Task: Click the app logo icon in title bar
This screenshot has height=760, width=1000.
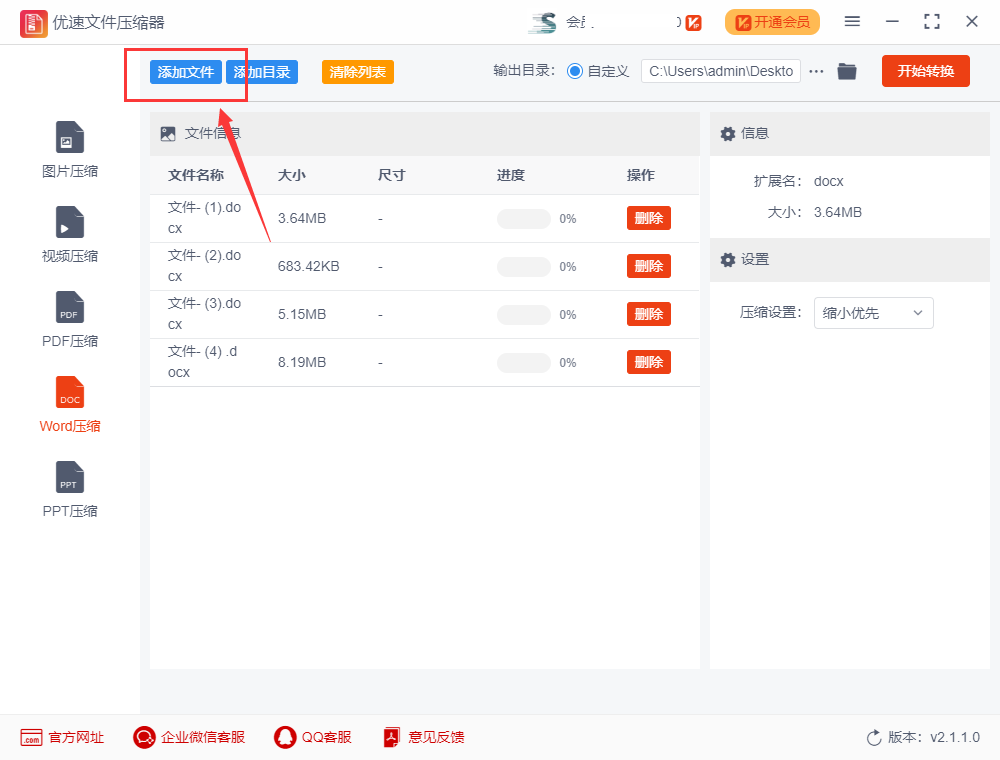Action: (33, 24)
